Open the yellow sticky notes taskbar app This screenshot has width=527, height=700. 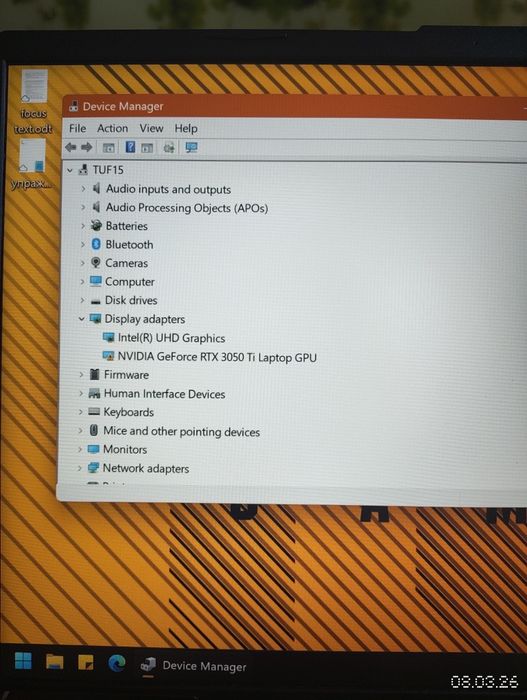[x=86, y=662]
